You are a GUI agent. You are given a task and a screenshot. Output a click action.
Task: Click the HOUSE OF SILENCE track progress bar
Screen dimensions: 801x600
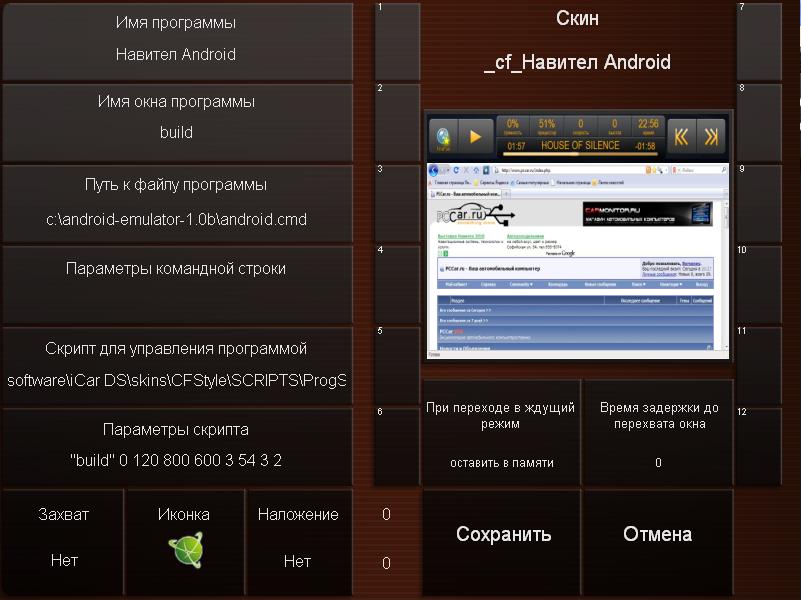tap(580, 146)
